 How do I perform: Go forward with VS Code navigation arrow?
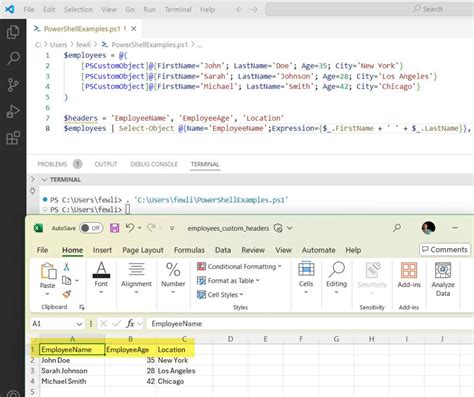click(x=254, y=9)
